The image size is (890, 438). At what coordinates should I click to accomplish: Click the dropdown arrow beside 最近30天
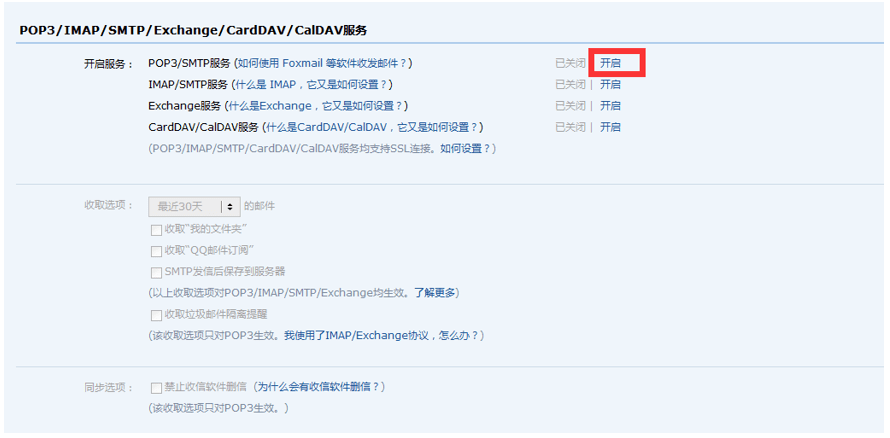230,207
